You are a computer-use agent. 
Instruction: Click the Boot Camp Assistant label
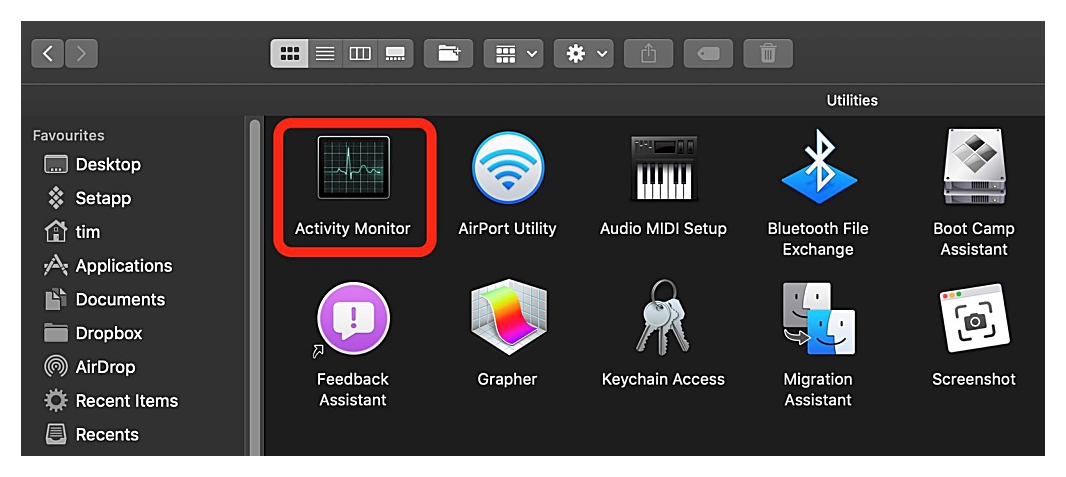[974, 238]
